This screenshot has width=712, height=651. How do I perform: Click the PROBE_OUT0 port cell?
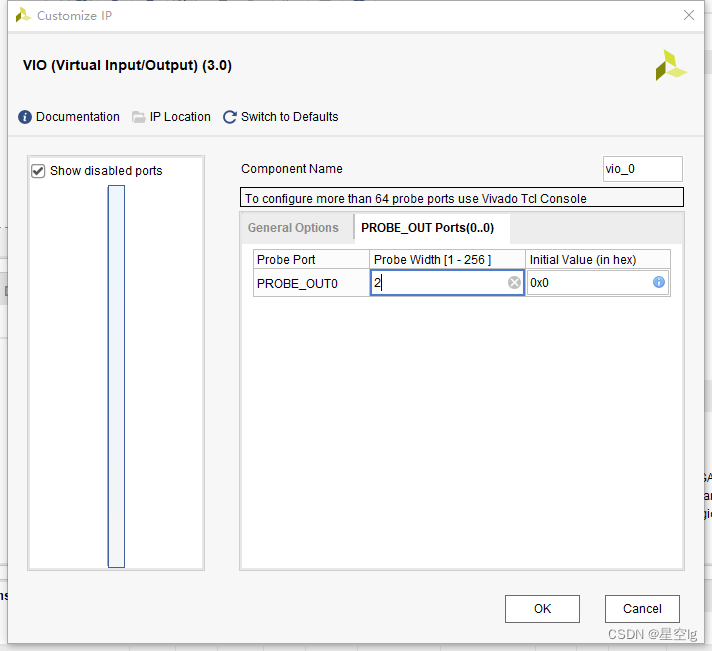coord(311,283)
